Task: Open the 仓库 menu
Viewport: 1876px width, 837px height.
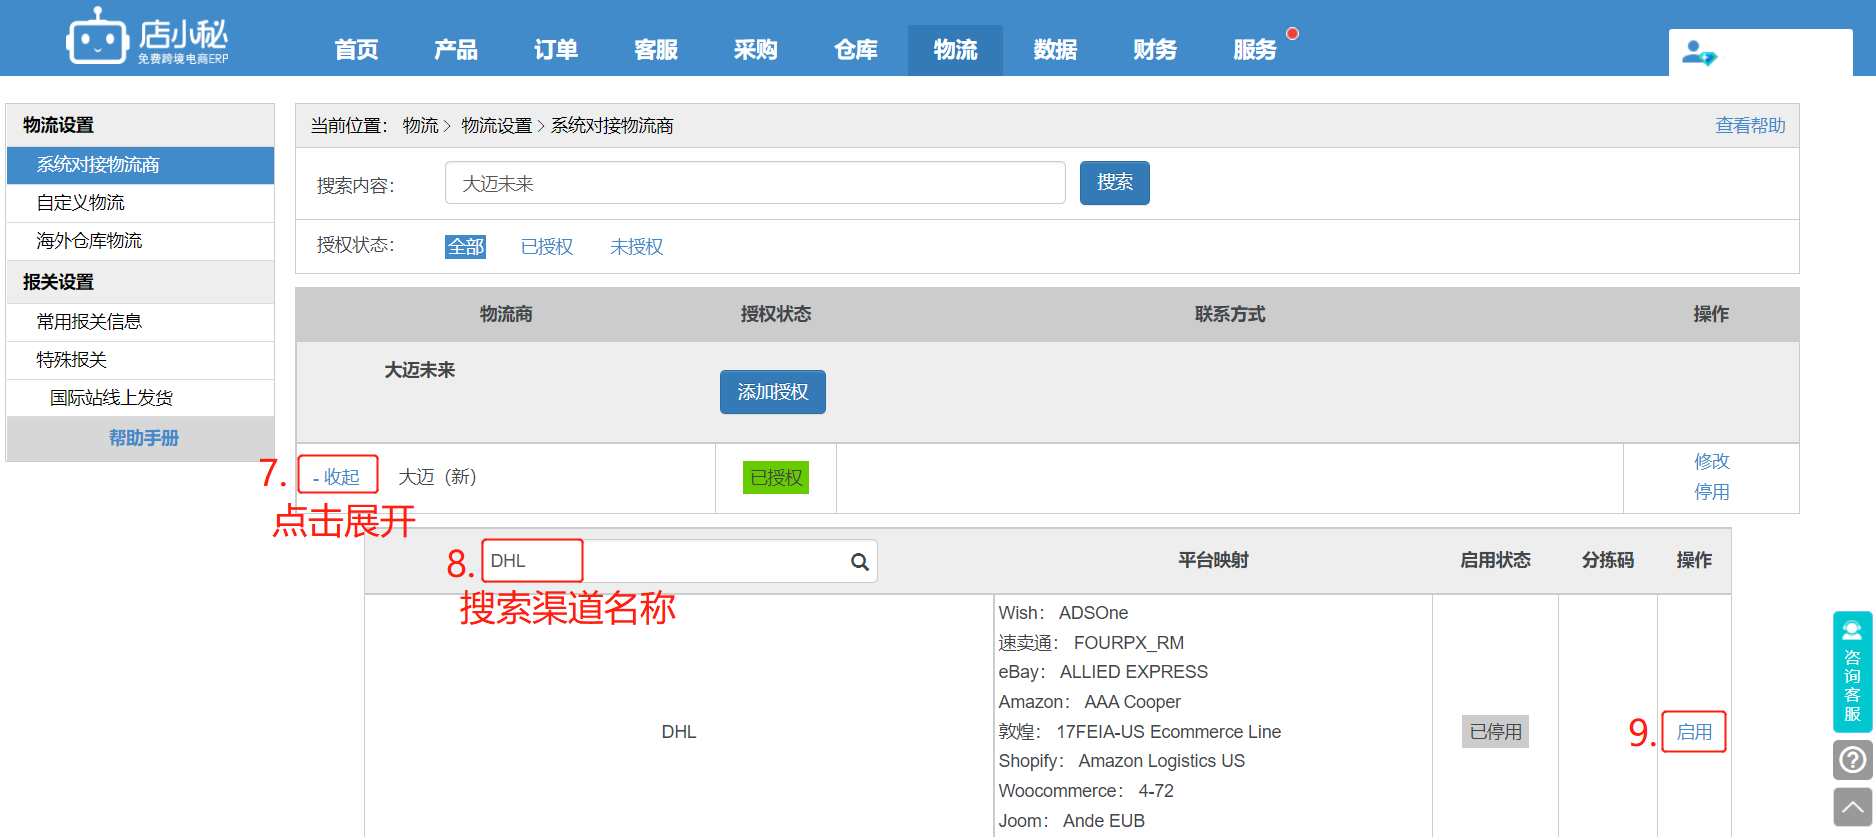Action: tap(856, 50)
